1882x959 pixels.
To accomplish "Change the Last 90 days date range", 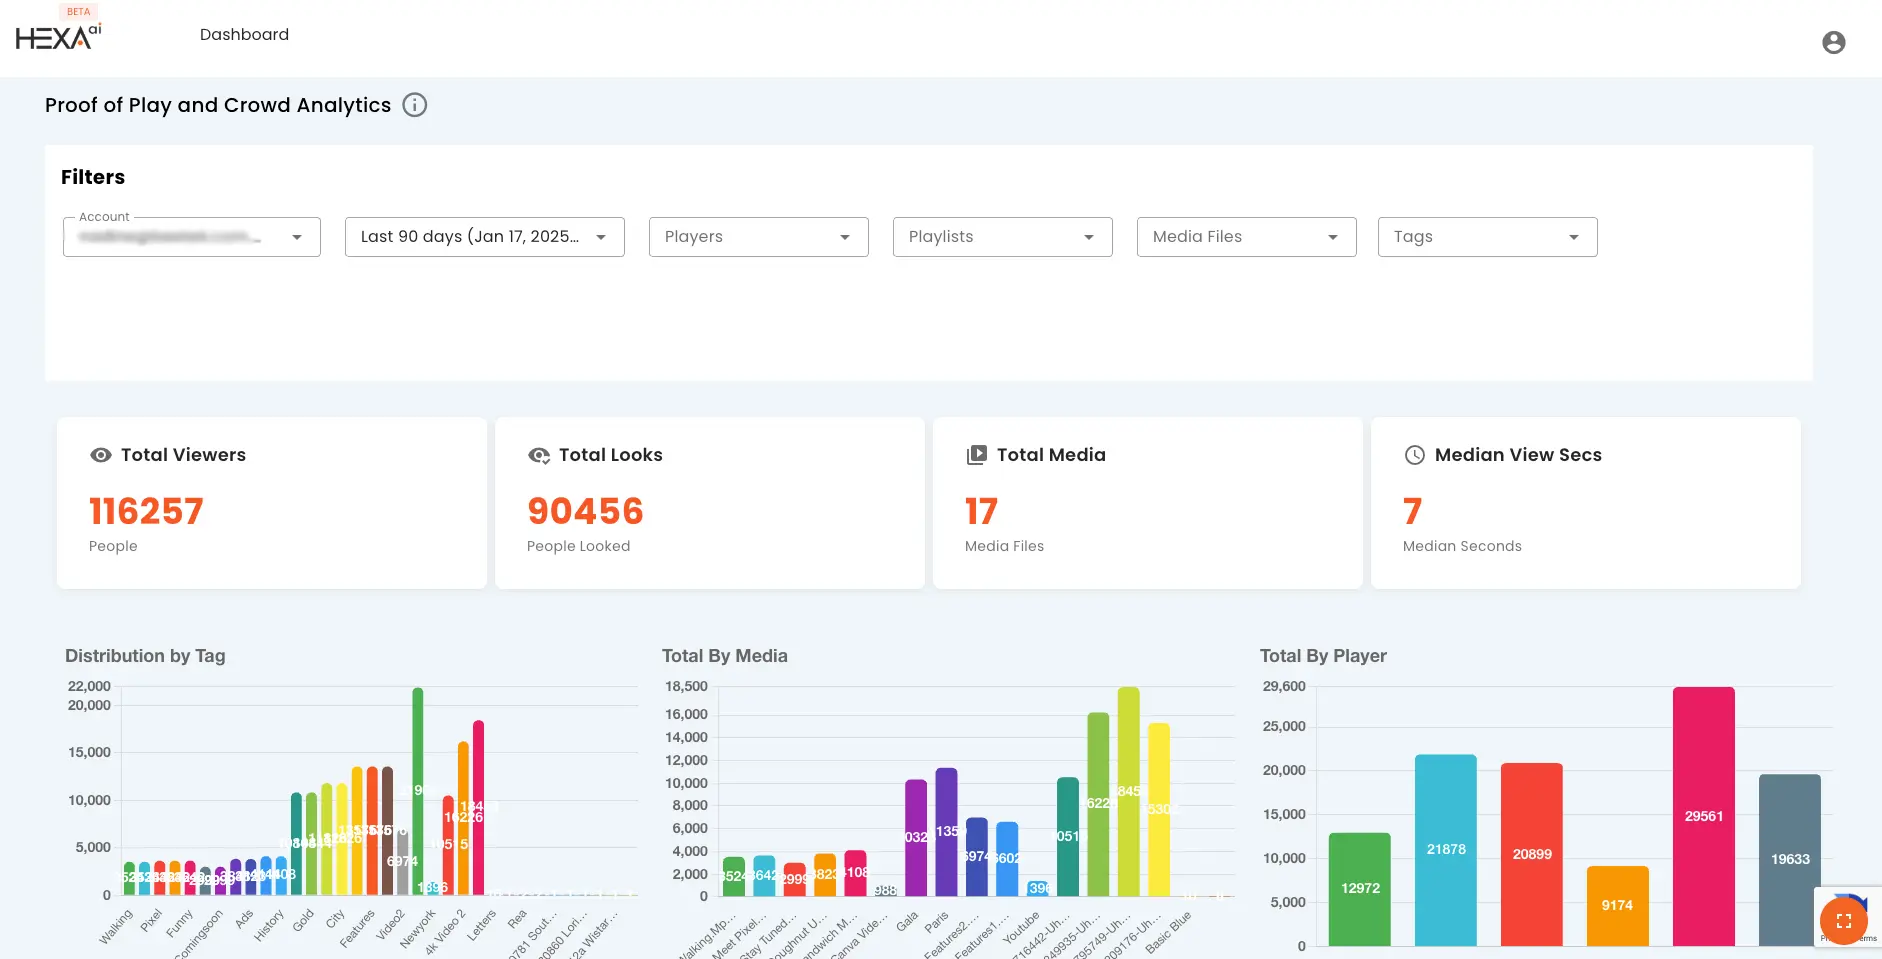I will coord(484,237).
